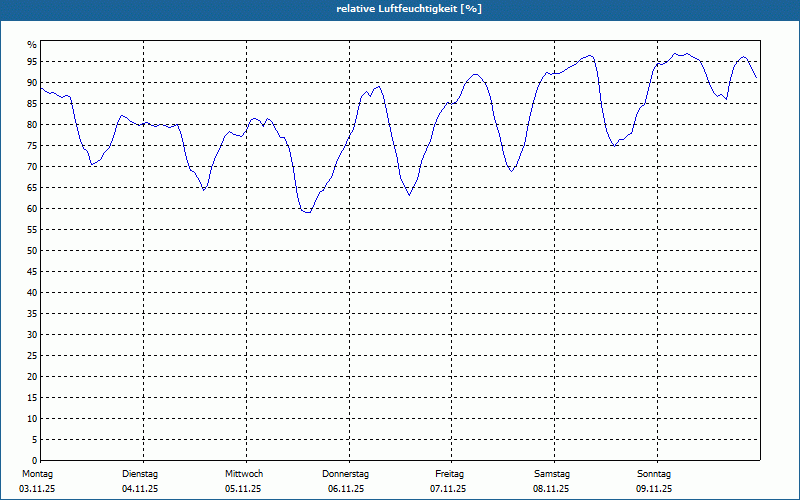800x500 pixels.
Task: Select the Samstag day label
Action: pos(552,474)
